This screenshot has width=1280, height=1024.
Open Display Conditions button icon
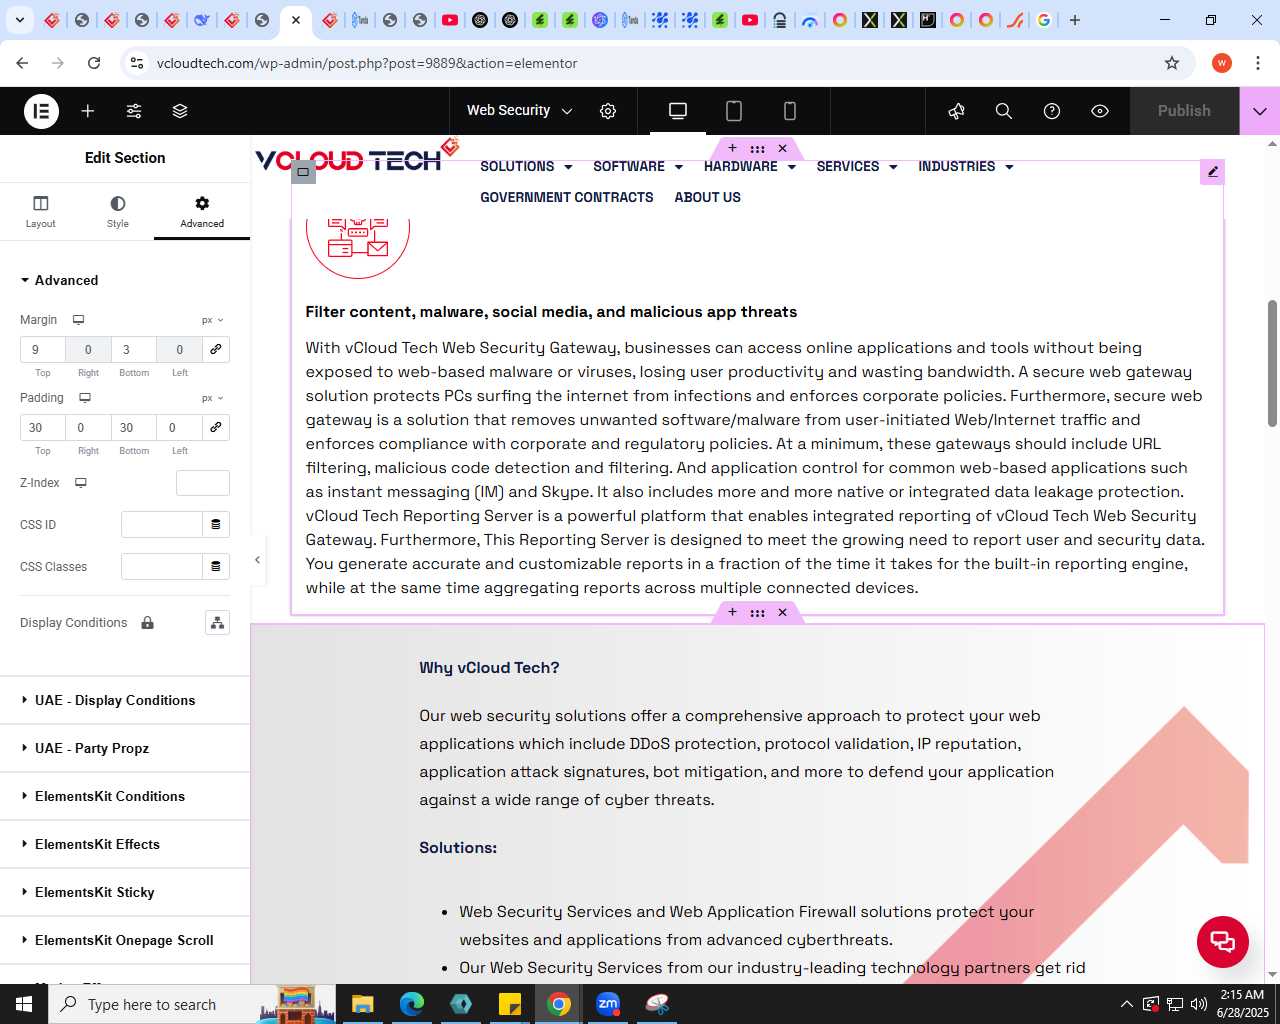pyautogui.click(x=217, y=623)
